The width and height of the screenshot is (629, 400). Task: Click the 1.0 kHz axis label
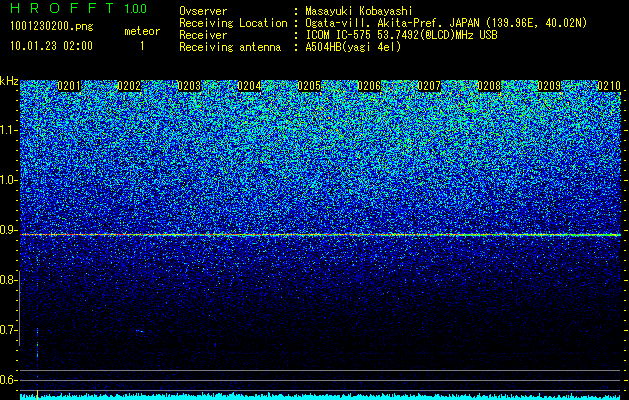[x=8, y=180]
